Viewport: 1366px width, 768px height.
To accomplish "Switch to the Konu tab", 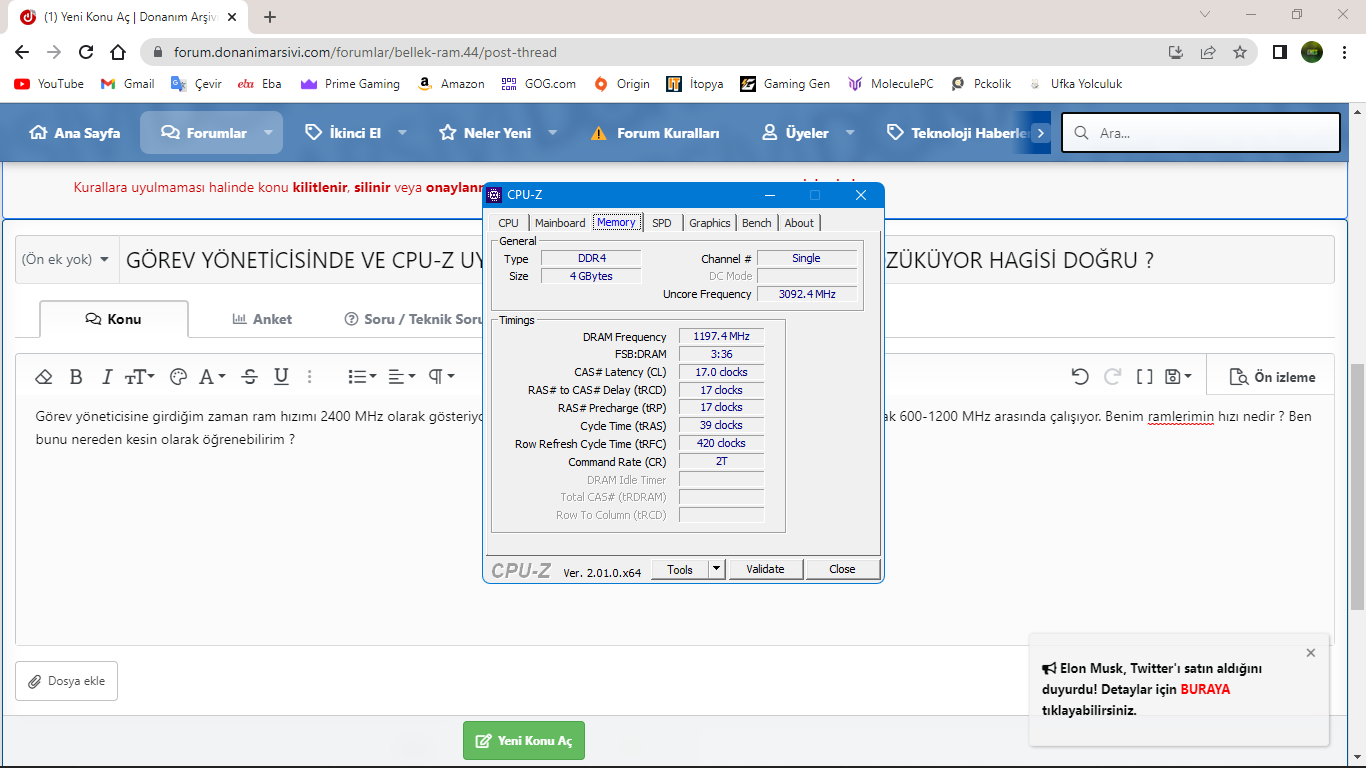I will (114, 319).
